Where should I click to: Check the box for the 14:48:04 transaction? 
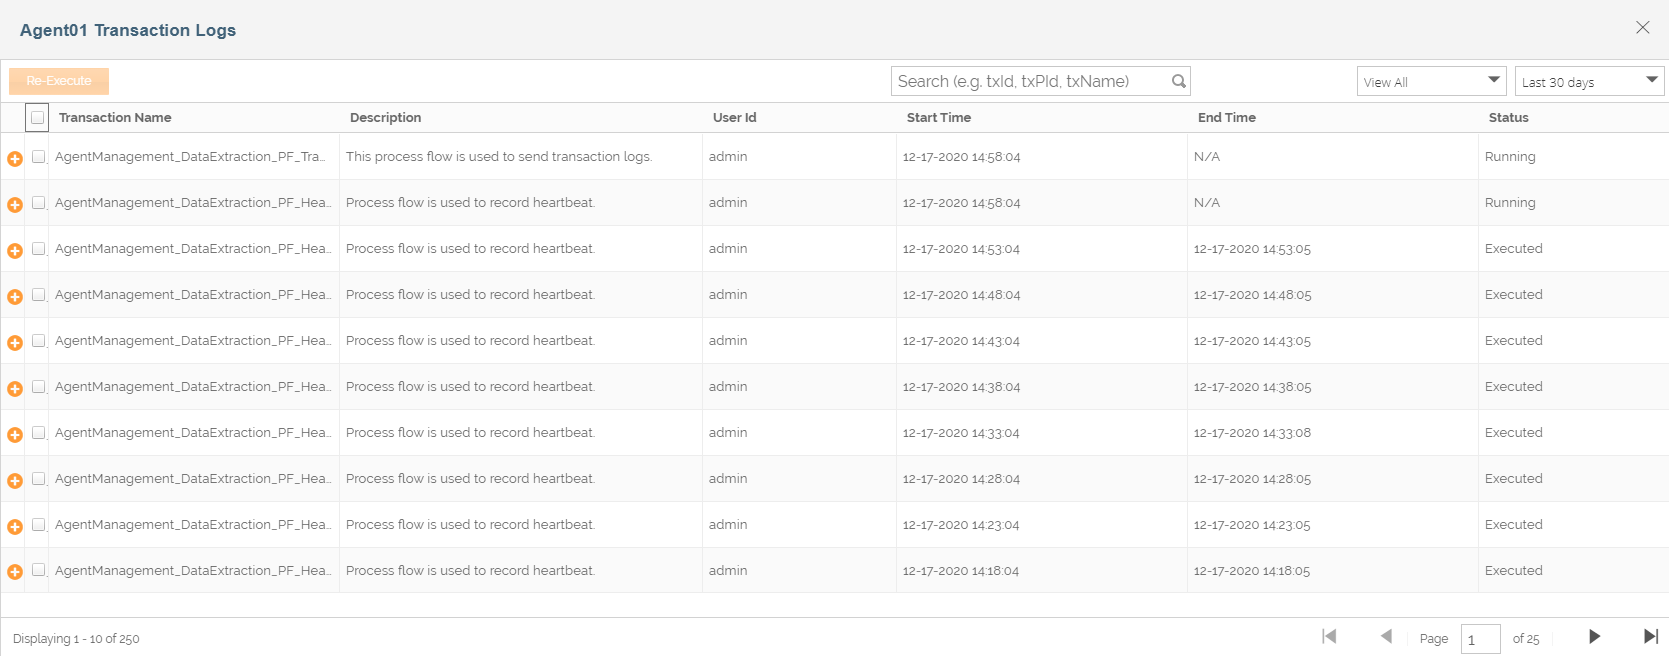click(x=38, y=295)
